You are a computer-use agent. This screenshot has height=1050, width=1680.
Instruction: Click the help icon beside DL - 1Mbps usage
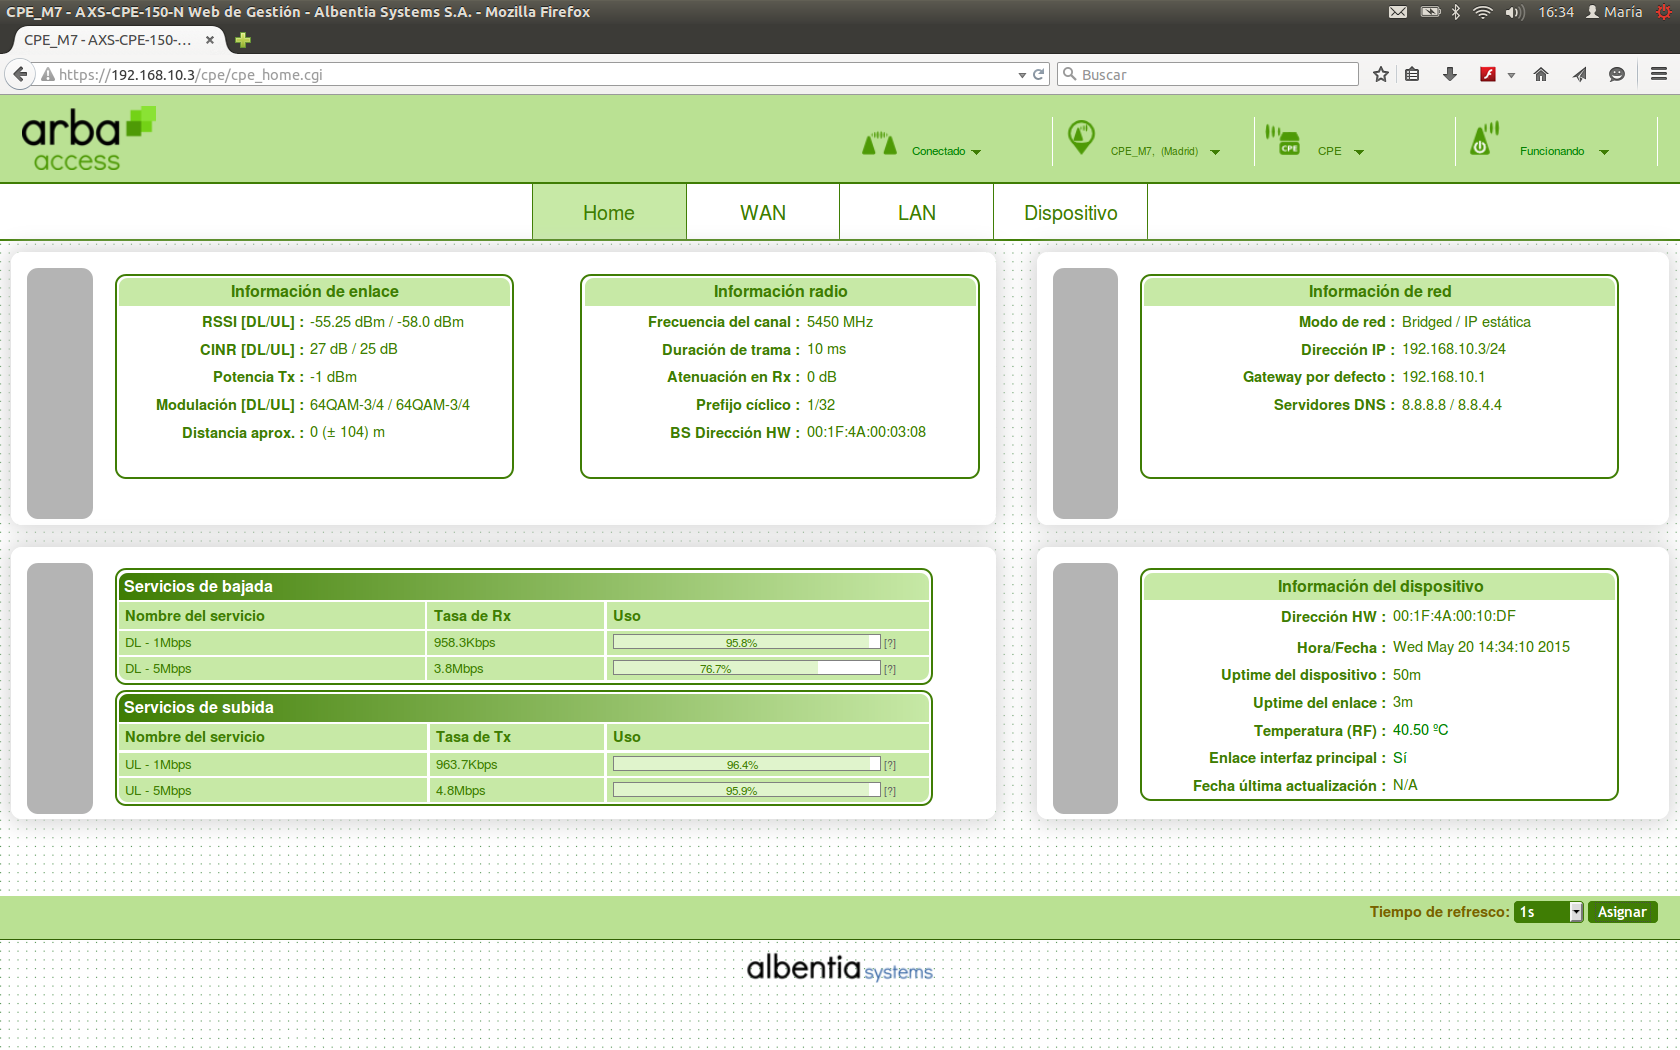pyautogui.click(x=890, y=643)
